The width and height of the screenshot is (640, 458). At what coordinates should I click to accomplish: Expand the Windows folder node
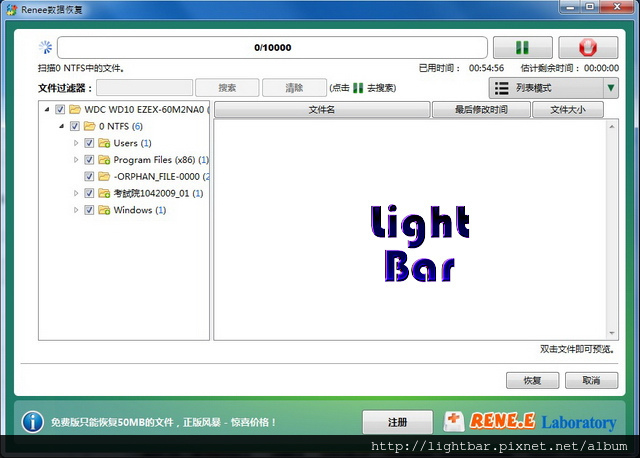(x=76, y=210)
